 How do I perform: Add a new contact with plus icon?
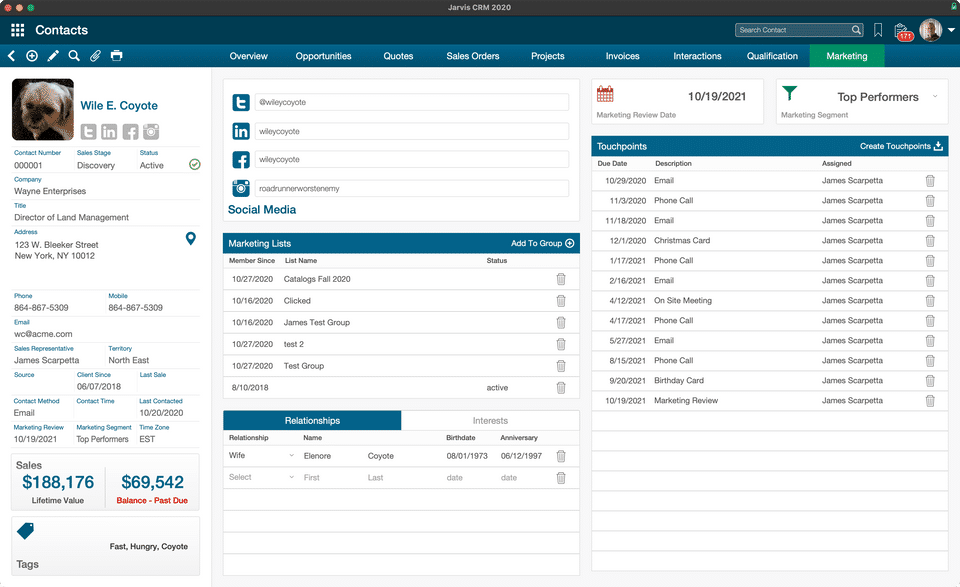click(x=32, y=56)
